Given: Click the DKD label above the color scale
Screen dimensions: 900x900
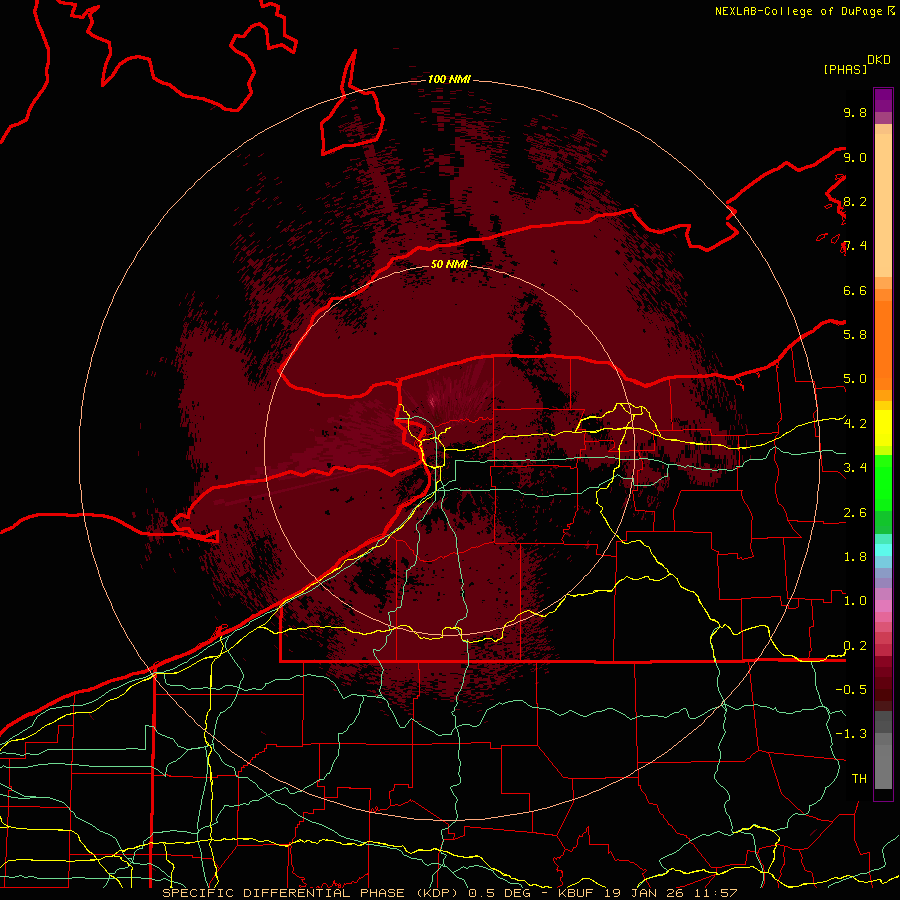Looking at the screenshot, I should pyautogui.click(x=879, y=60).
